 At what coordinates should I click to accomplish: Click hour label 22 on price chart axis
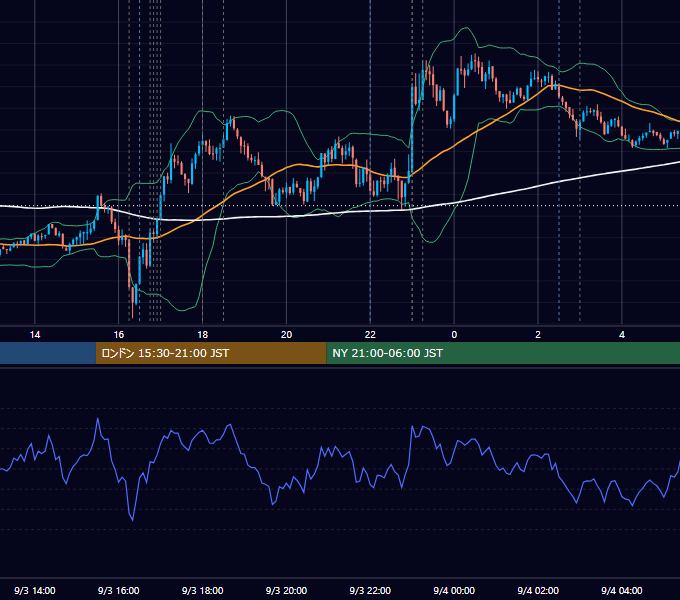tap(370, 335)
